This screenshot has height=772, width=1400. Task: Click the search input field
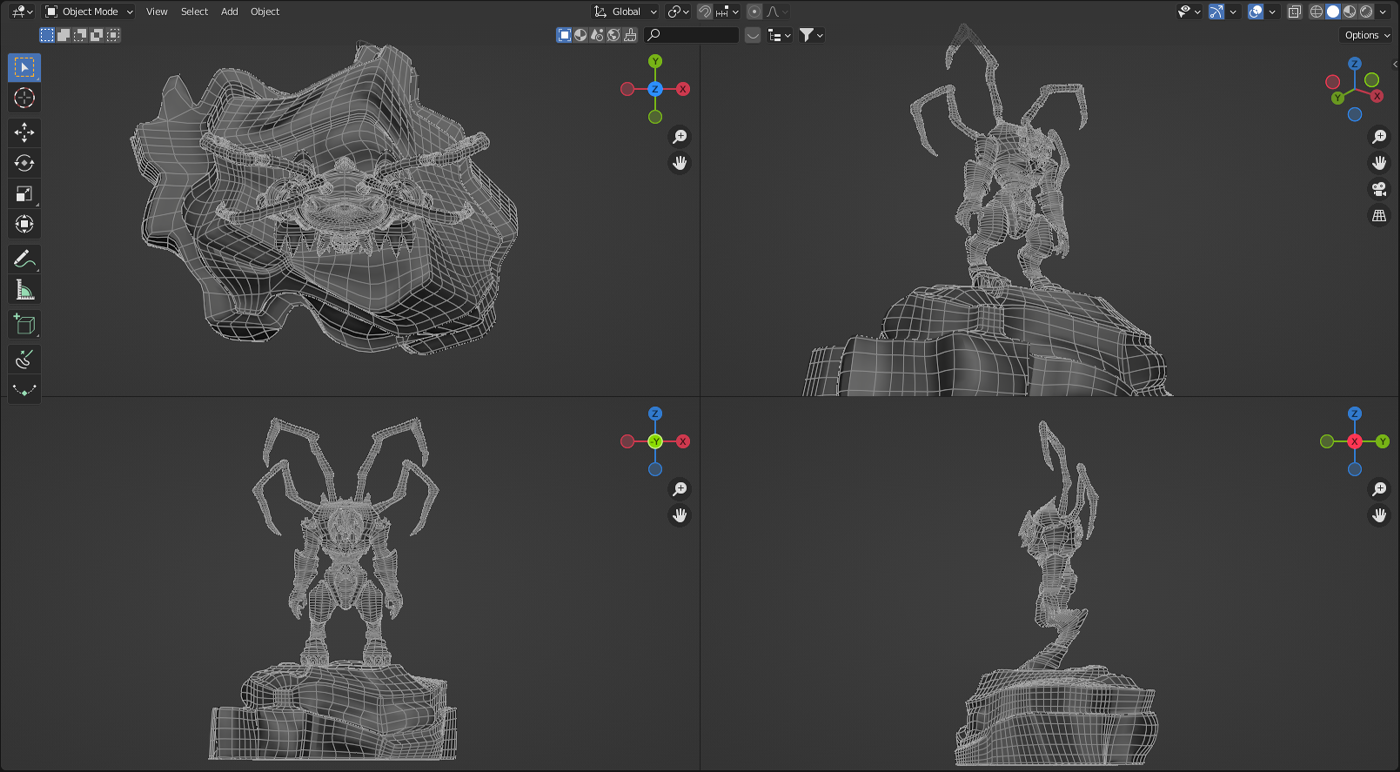click(x=692, y=35)
